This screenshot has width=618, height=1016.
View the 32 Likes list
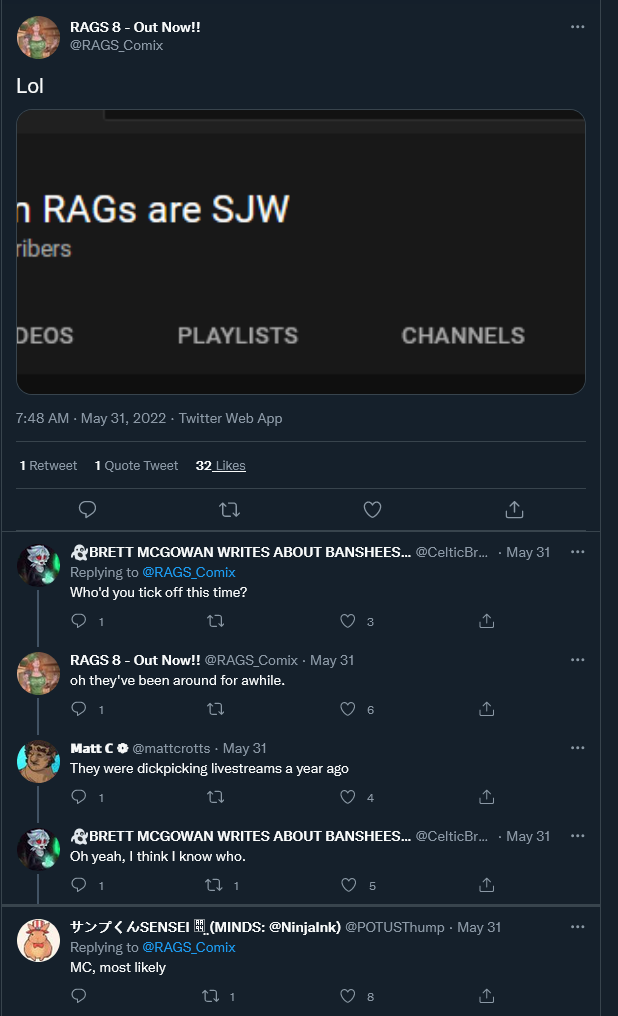[220, 465]
